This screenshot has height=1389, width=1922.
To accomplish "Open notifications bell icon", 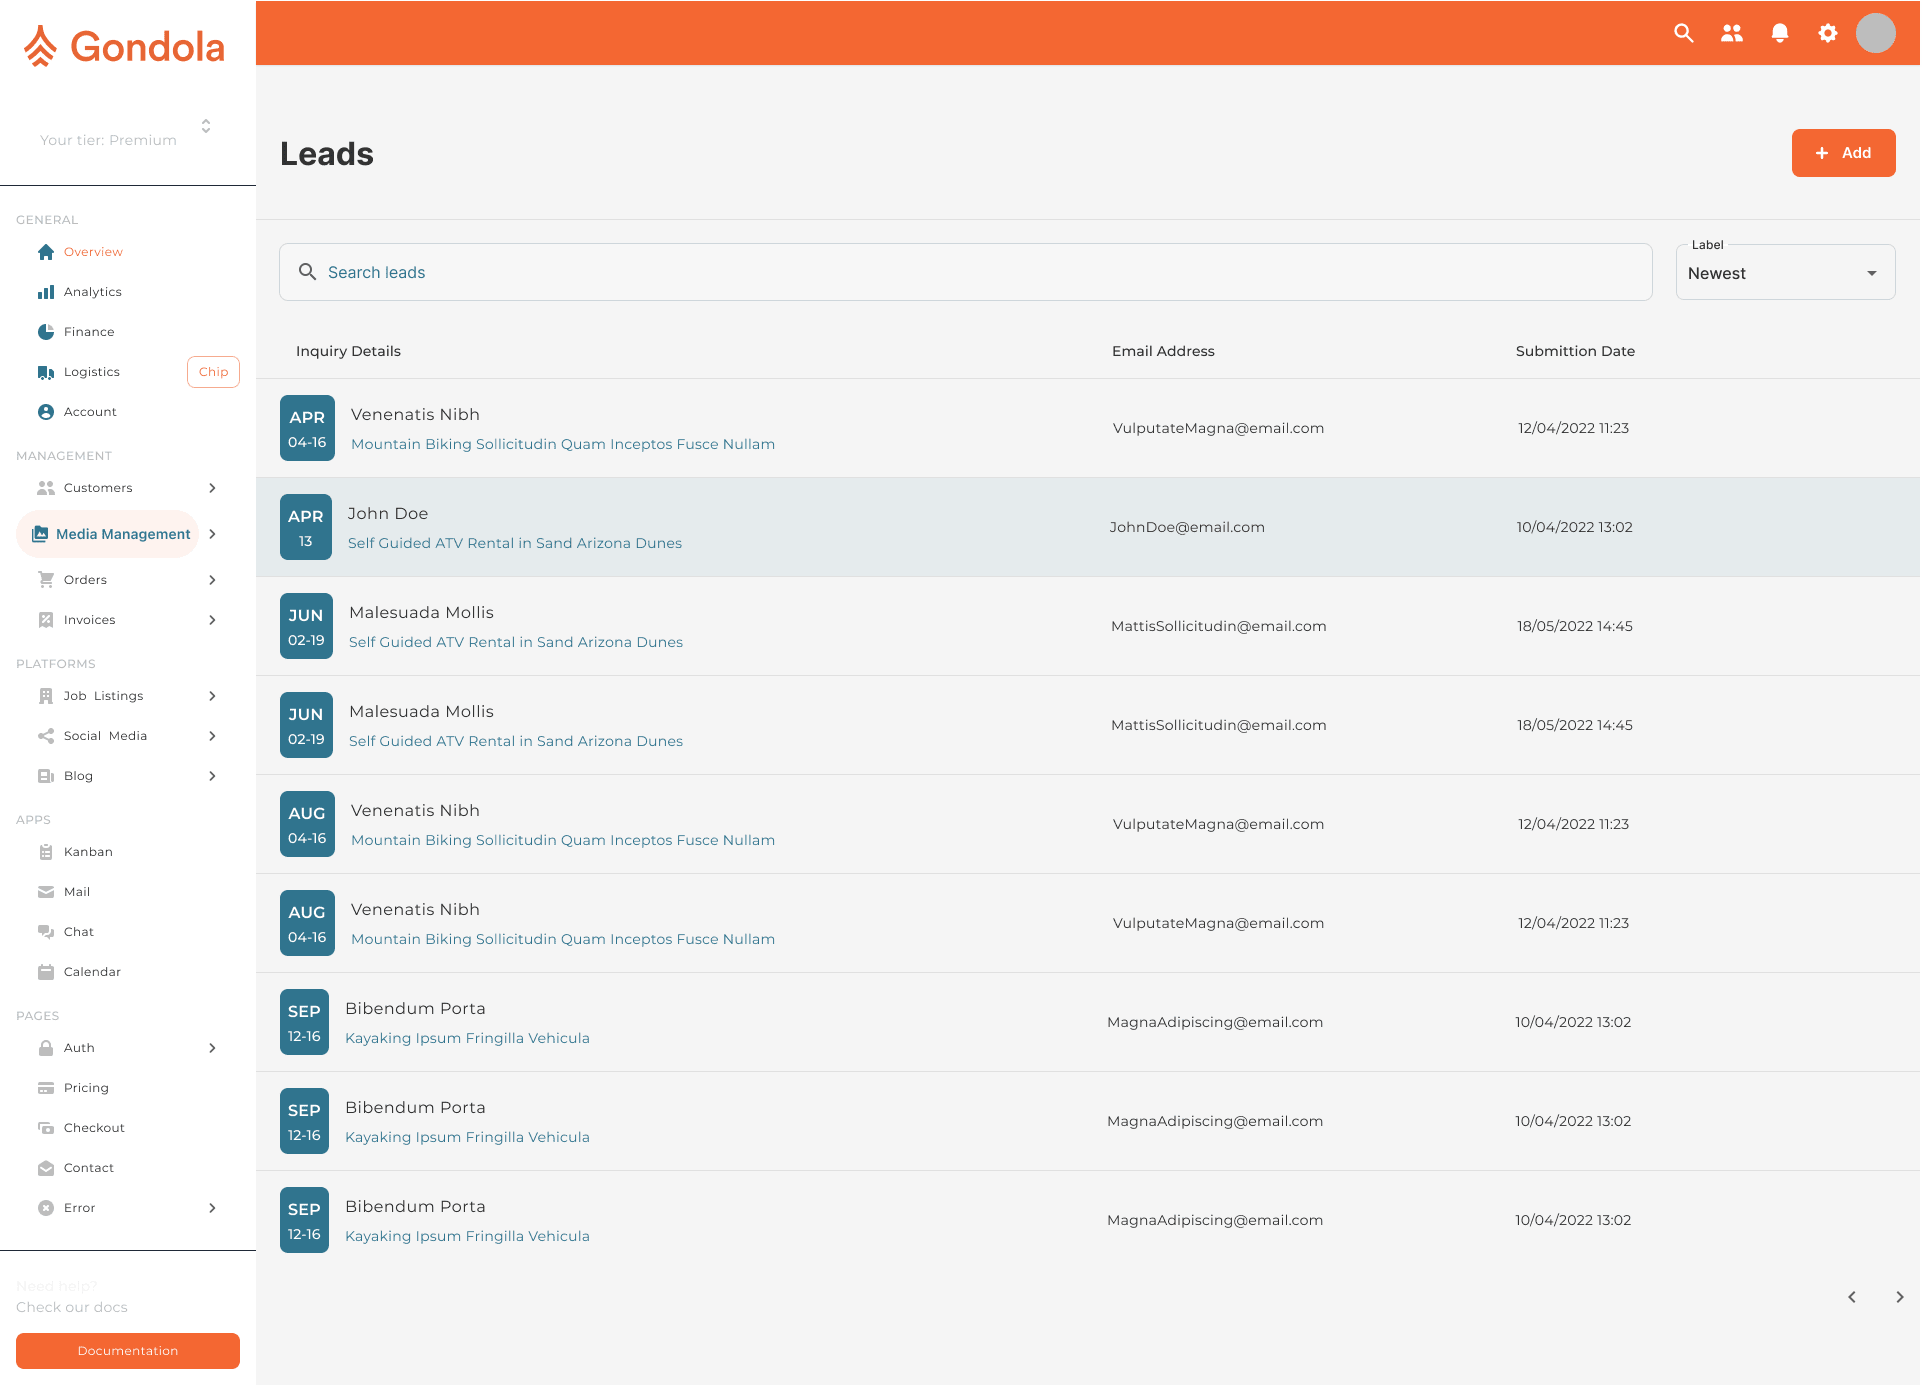I will (x=1781, y=33).
